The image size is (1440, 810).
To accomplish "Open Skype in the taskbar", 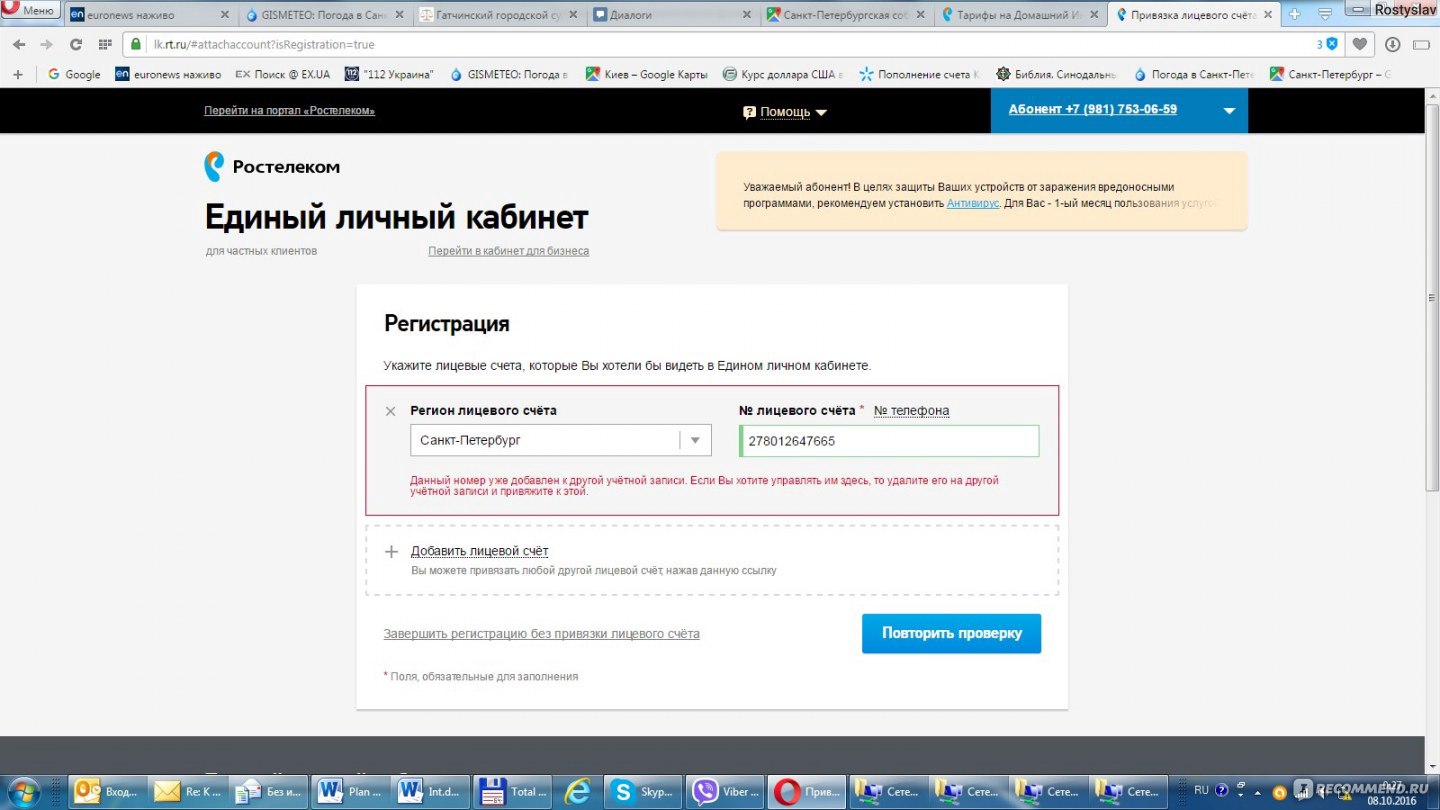I will tap(643, 791).
